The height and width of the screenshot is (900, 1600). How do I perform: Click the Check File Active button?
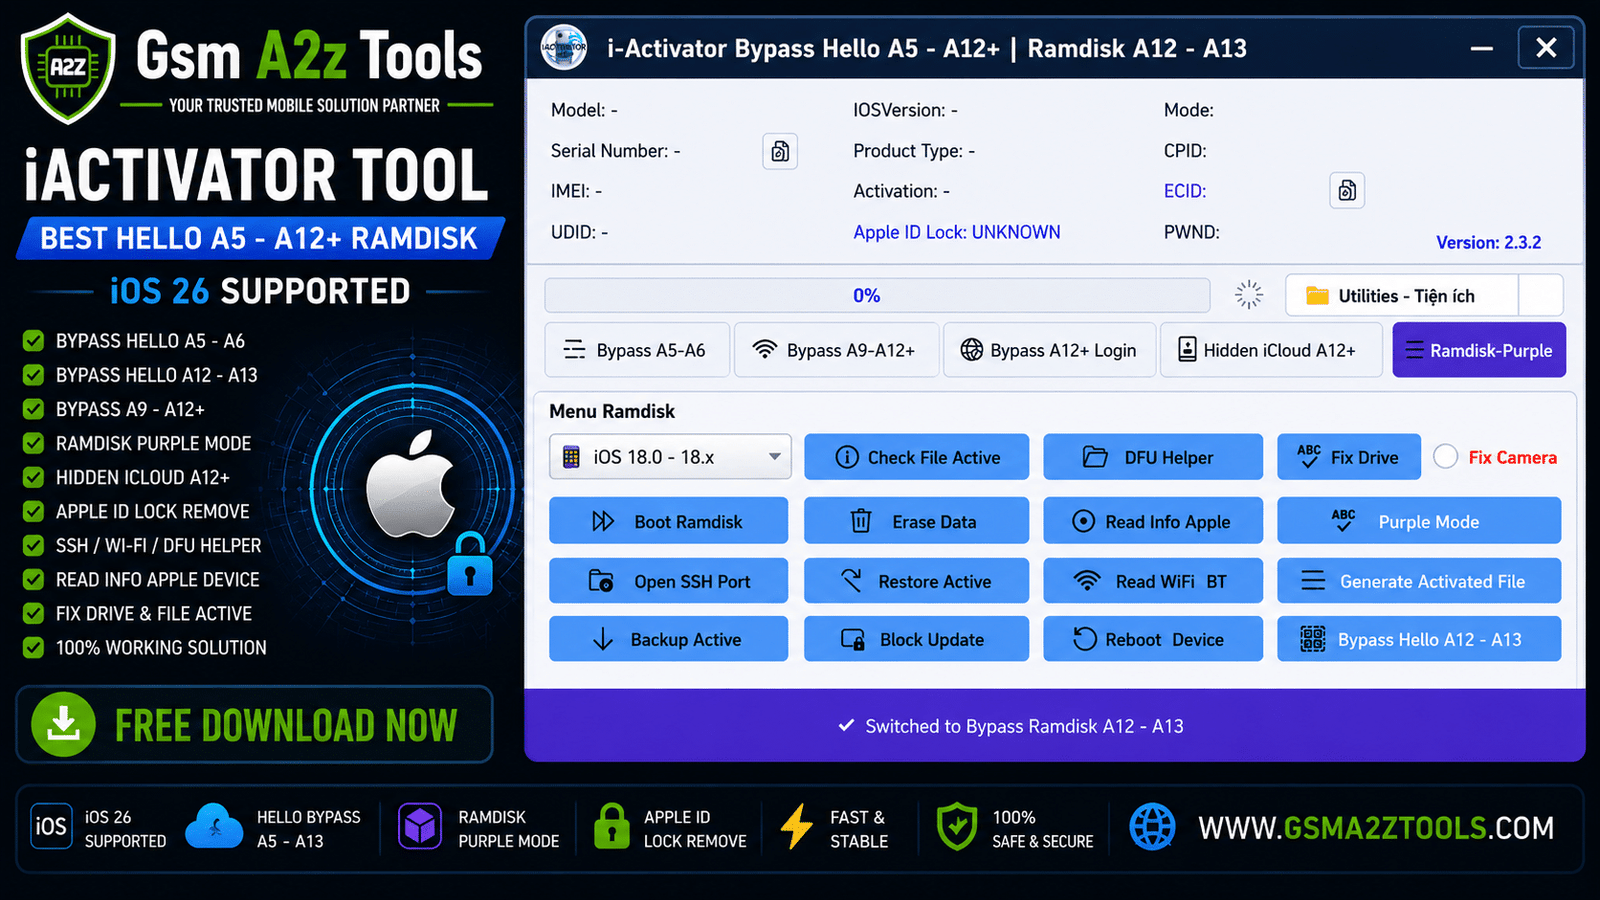(x=916, y=457)
